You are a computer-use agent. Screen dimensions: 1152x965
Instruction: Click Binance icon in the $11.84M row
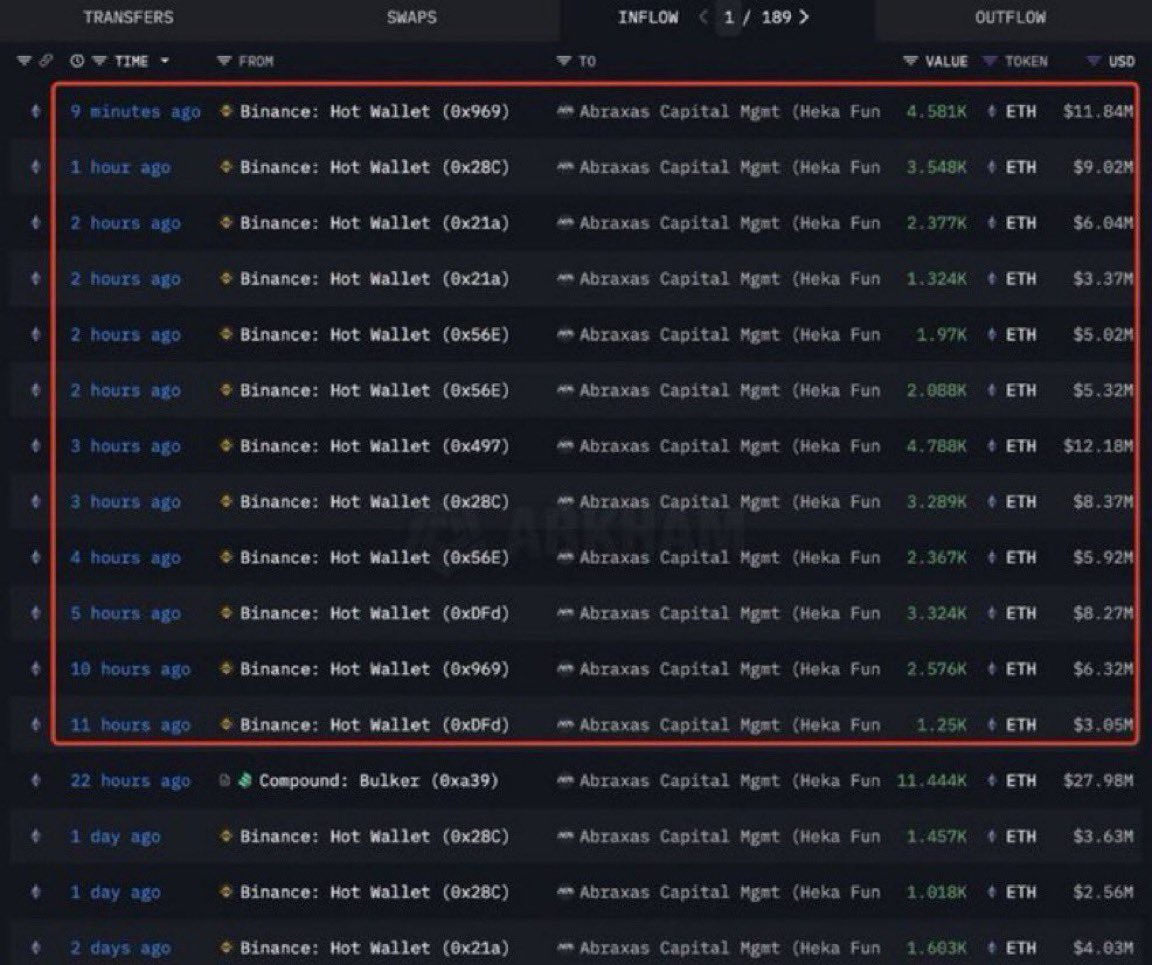click(226, 111)
